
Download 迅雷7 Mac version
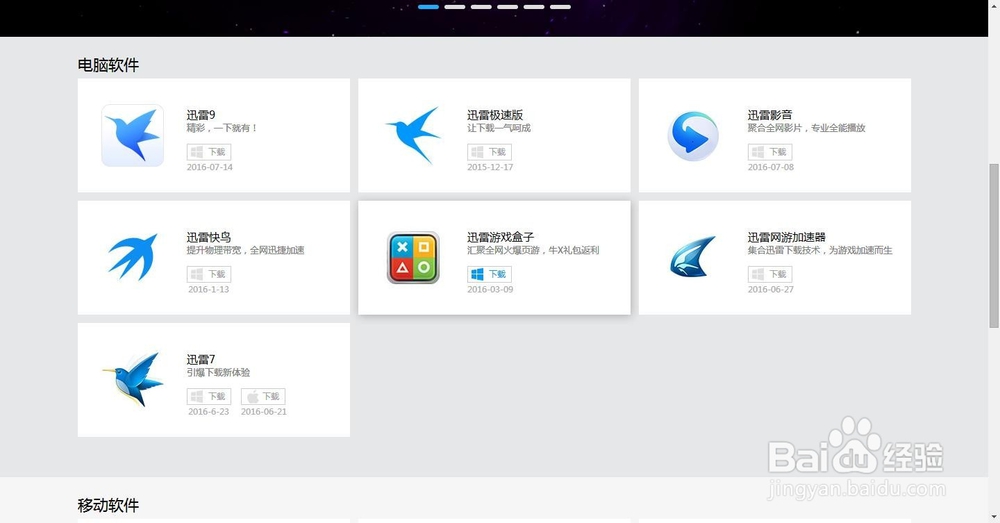[x=263, y=396]
